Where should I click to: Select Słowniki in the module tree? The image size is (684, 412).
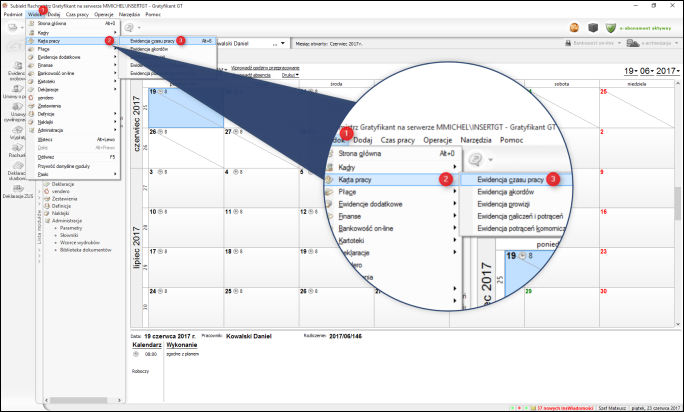pos(69,235)
